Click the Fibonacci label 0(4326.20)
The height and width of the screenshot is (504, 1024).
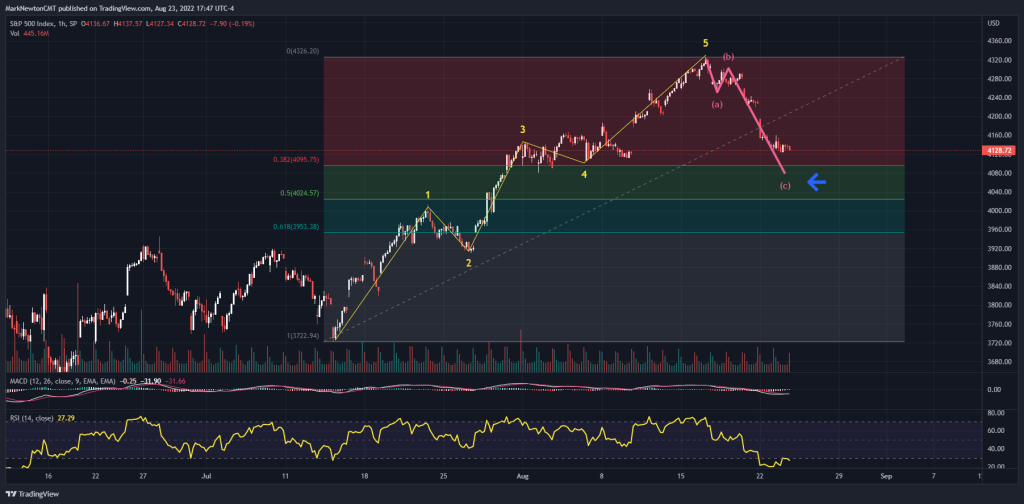[302, 51]
